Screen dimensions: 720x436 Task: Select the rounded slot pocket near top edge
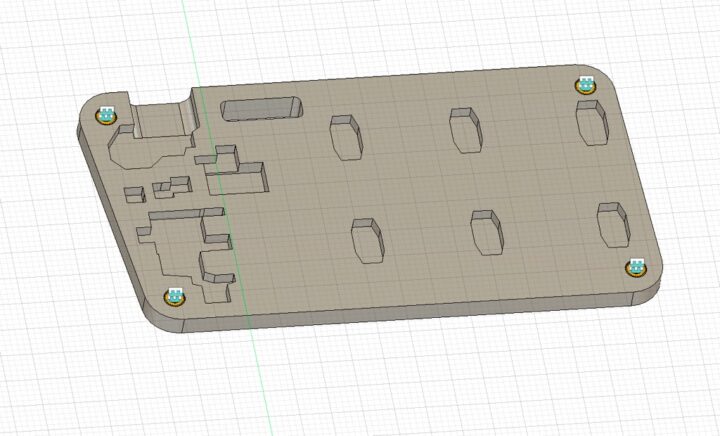pyautogui.click(x=260, y=108)
